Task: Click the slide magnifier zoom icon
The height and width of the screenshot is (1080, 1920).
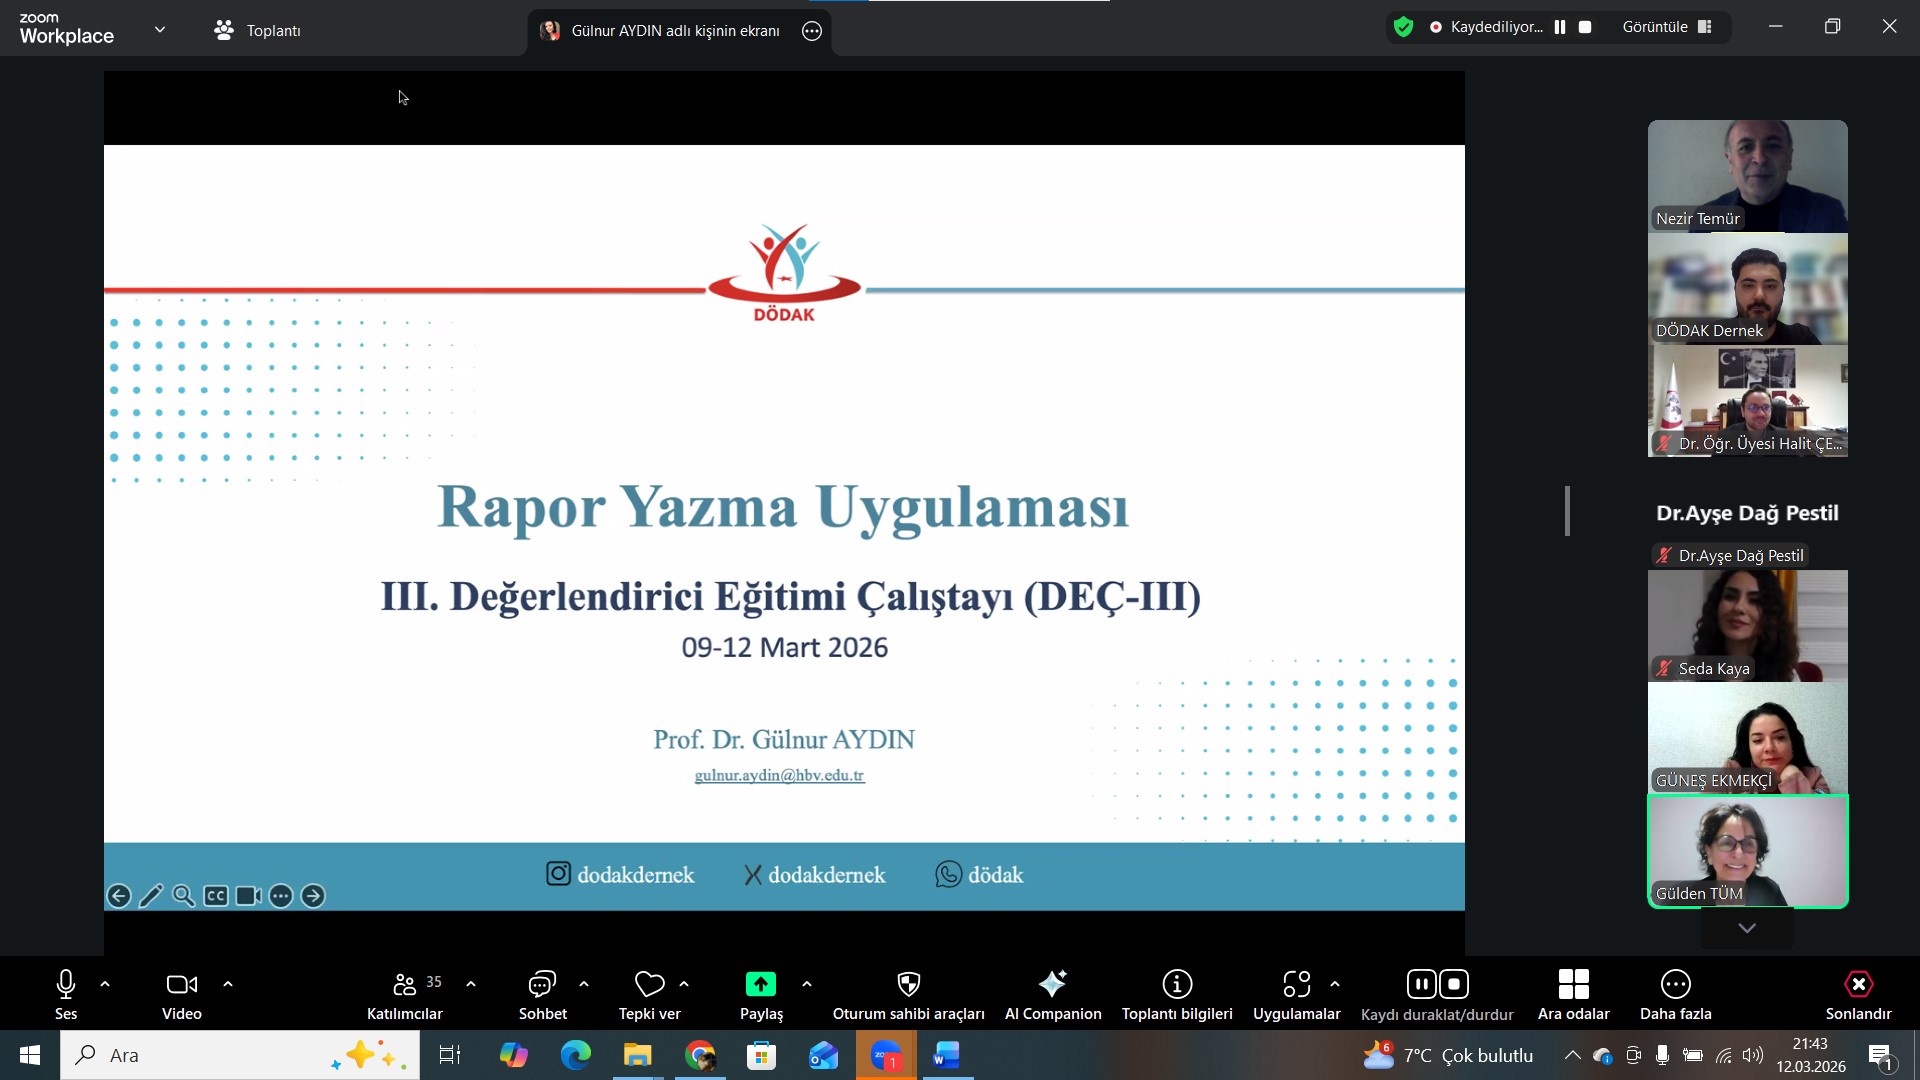Action: 183,896
